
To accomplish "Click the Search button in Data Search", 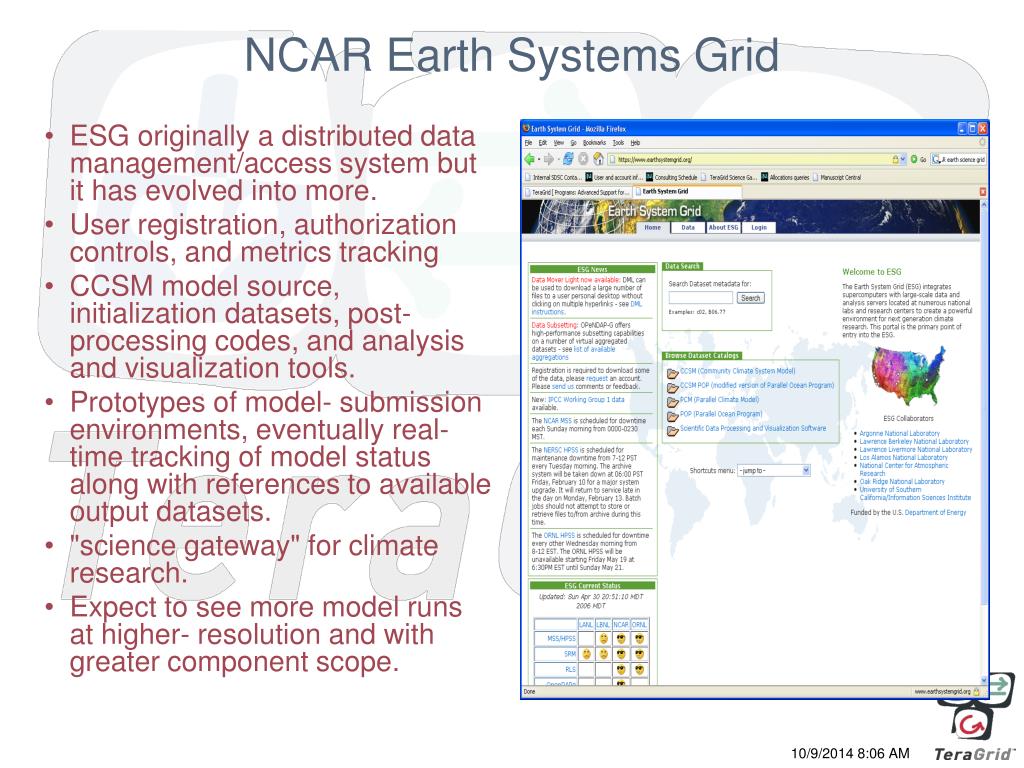I will (x=750, y=298).
